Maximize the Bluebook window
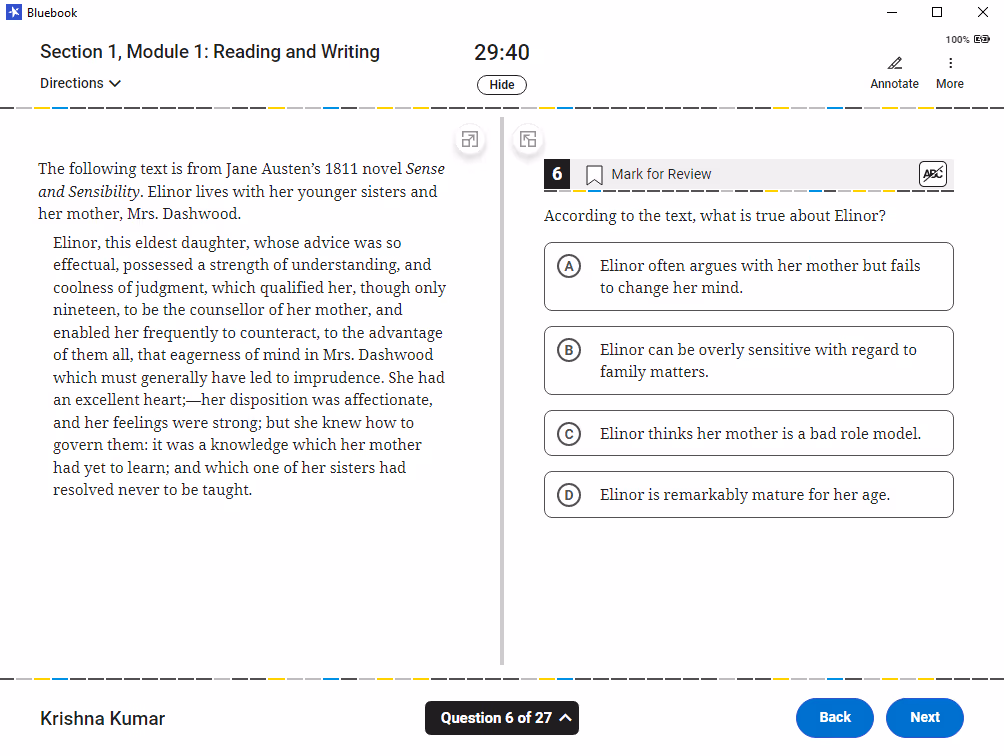The height and width of the screenshot is (756, 1004). click(x=937, y=12)
